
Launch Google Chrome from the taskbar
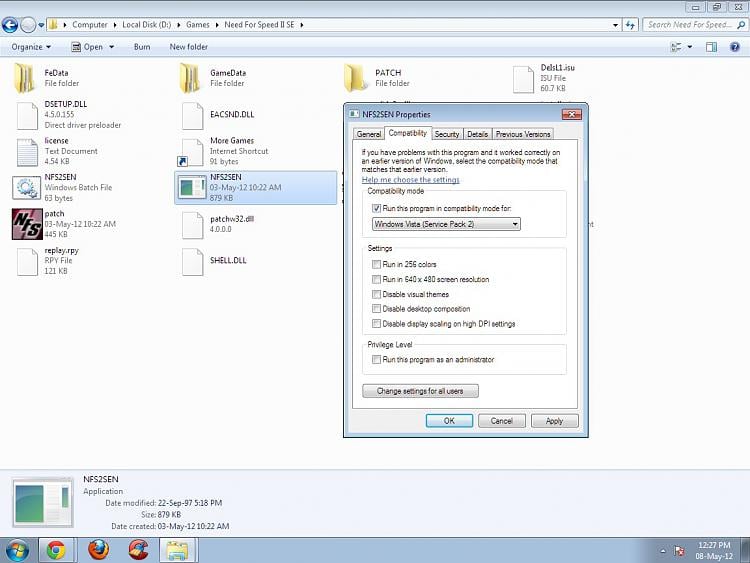[56, 550]
